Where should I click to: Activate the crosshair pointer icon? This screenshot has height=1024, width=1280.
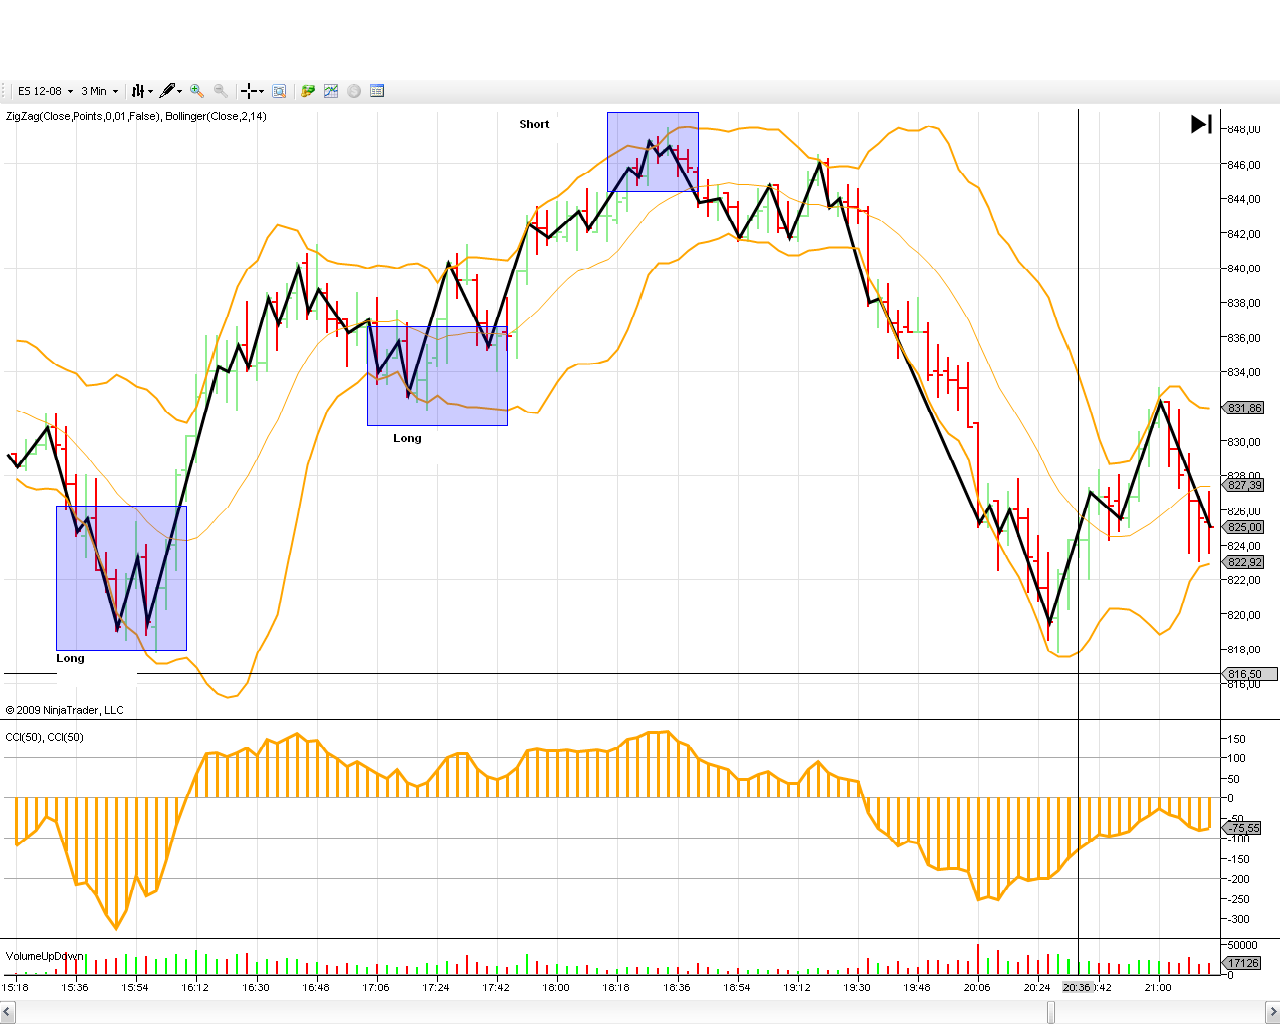click(x=248, y=91)
